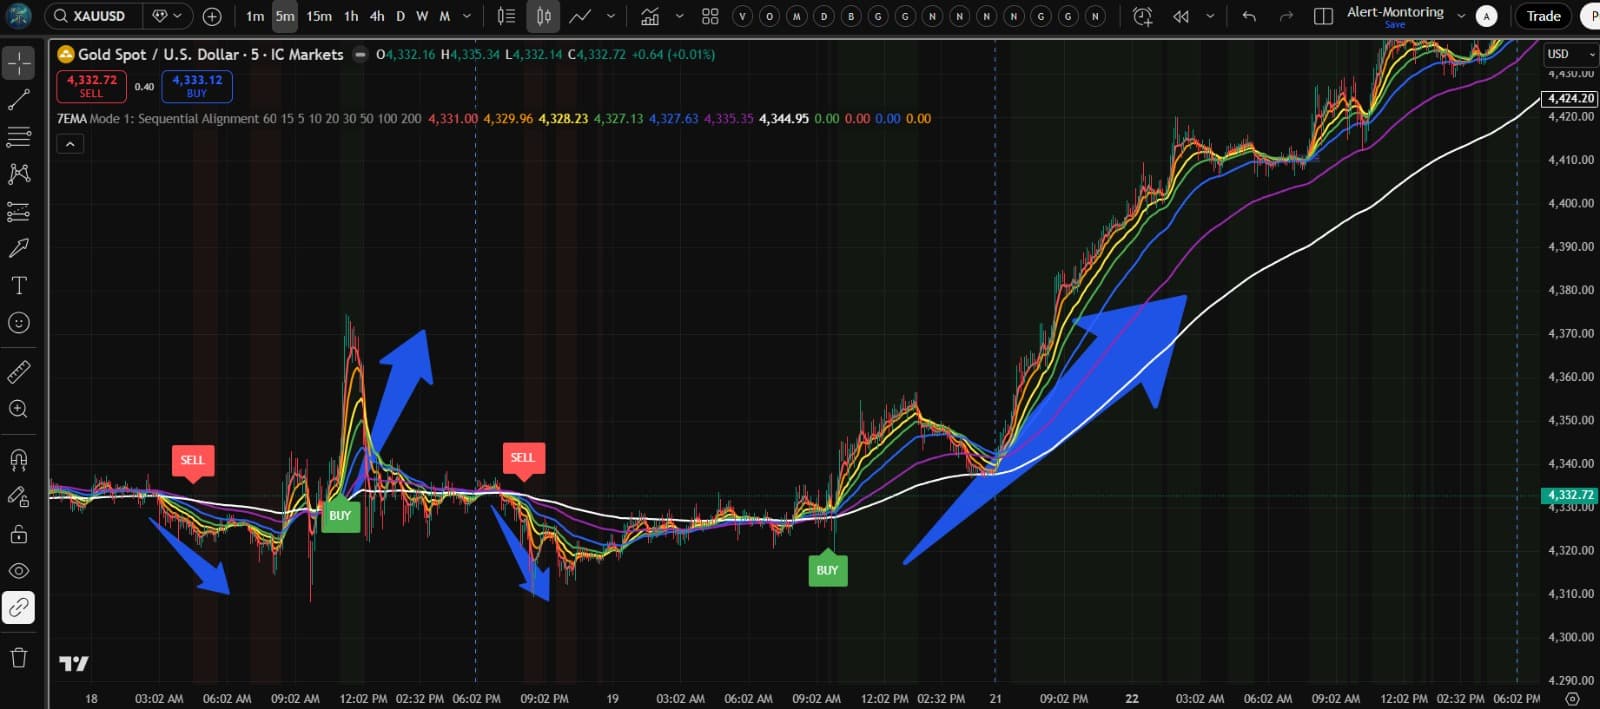The image size is (1600, 709).
Task: Open the Indicators panel
Action: 650,16
